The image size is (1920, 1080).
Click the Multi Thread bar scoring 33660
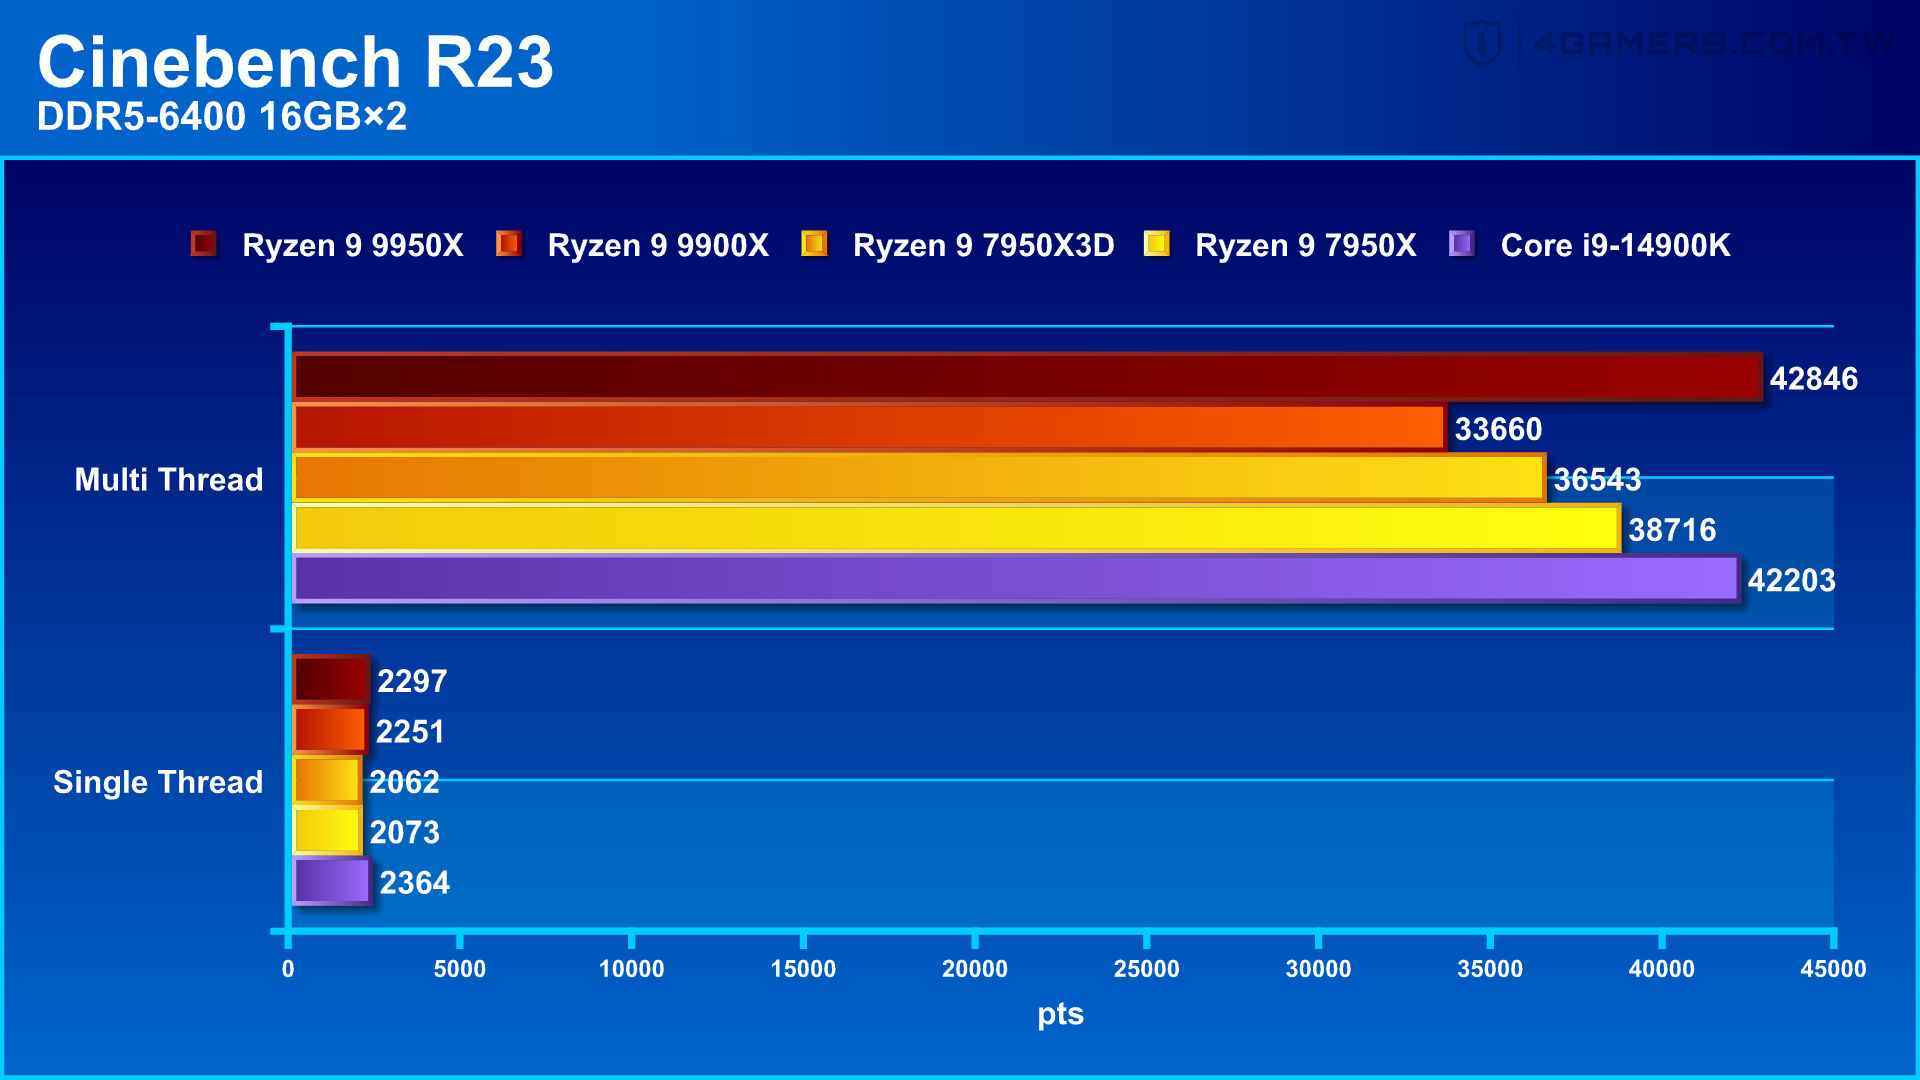coord(869,428)
